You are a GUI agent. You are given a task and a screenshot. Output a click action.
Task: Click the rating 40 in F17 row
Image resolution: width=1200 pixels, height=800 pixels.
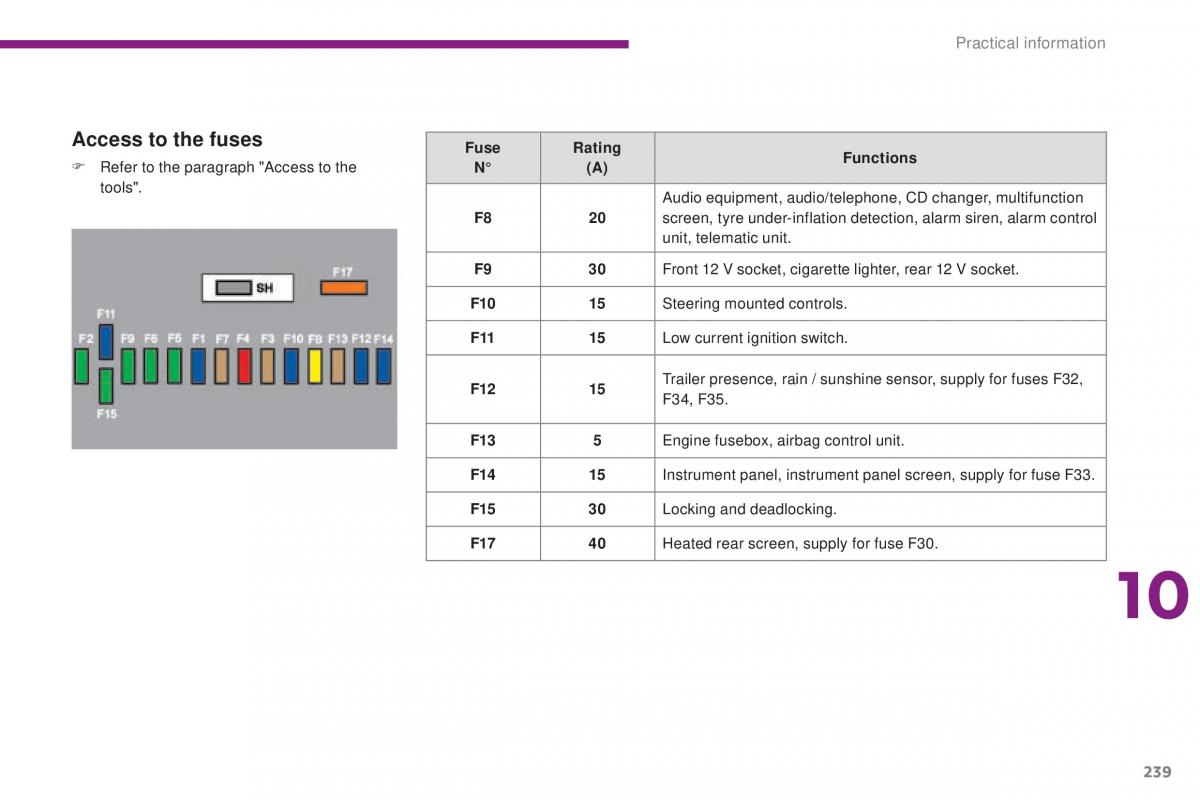click(597, 544)
